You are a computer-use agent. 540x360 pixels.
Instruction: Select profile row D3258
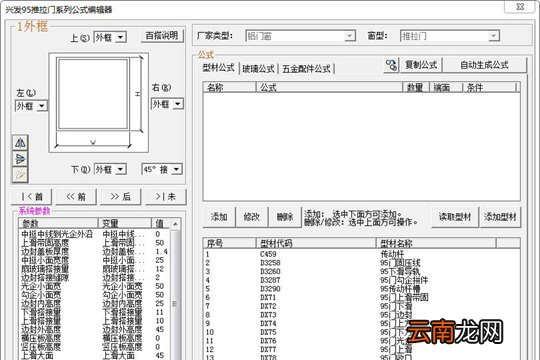point(361,263)
